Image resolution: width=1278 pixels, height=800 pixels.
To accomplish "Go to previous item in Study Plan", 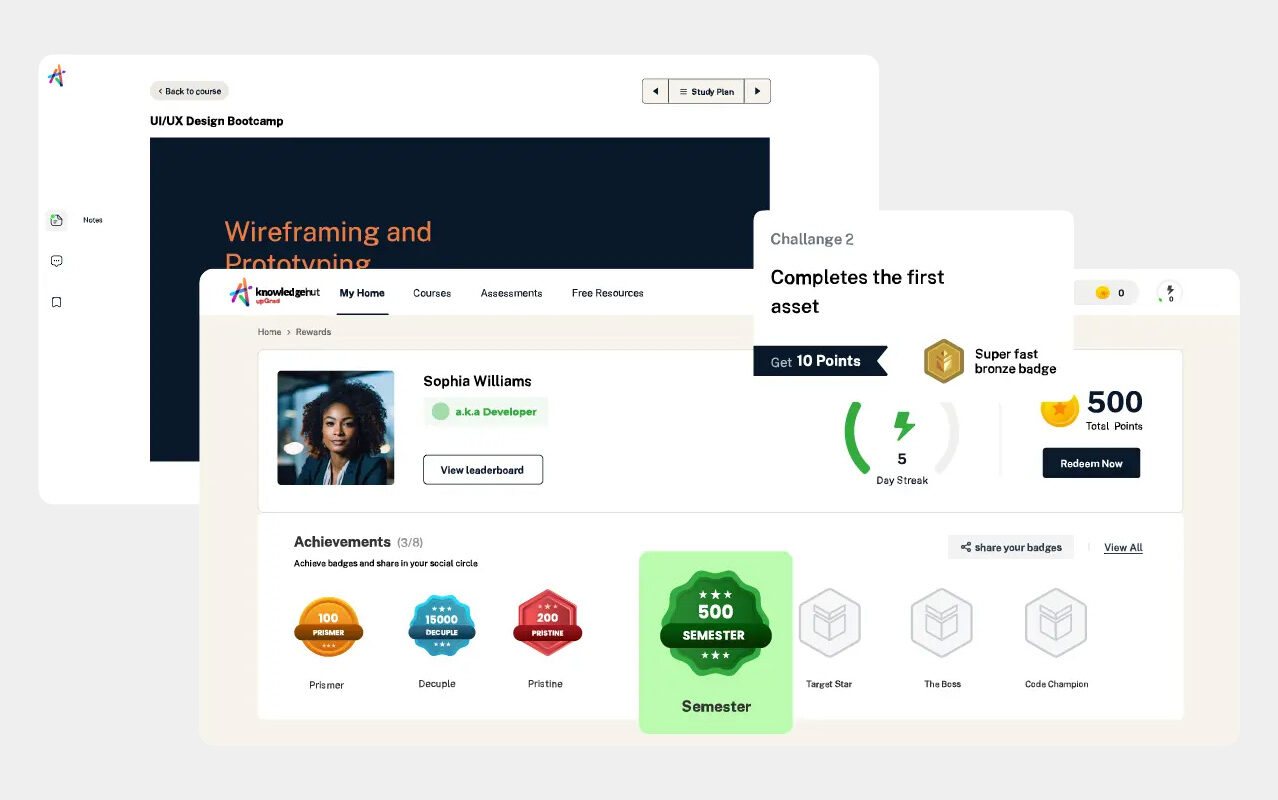I will click(x=655, y=91).
